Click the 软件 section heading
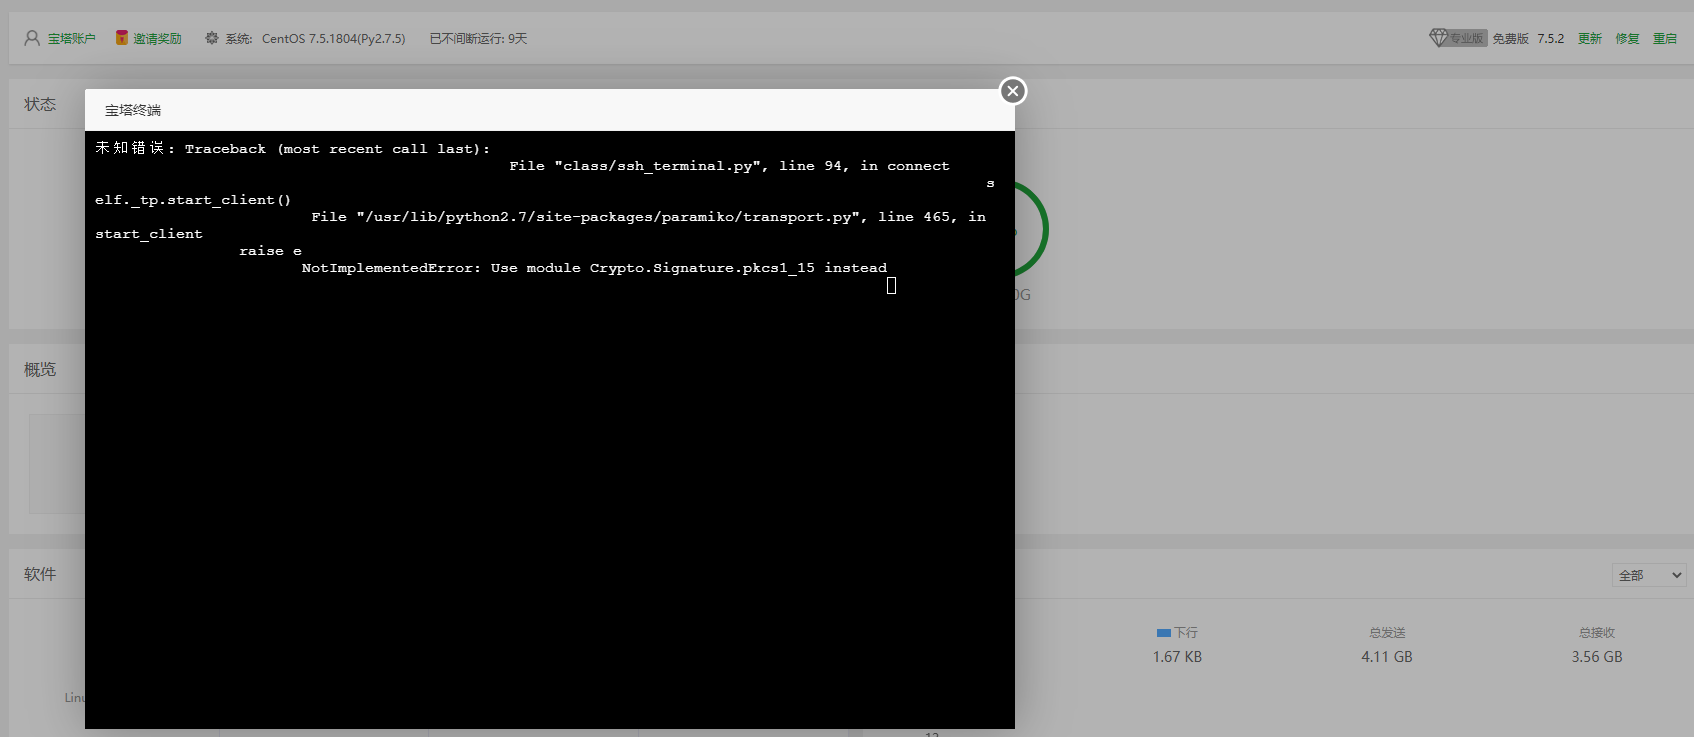 [x=40, y=574]
